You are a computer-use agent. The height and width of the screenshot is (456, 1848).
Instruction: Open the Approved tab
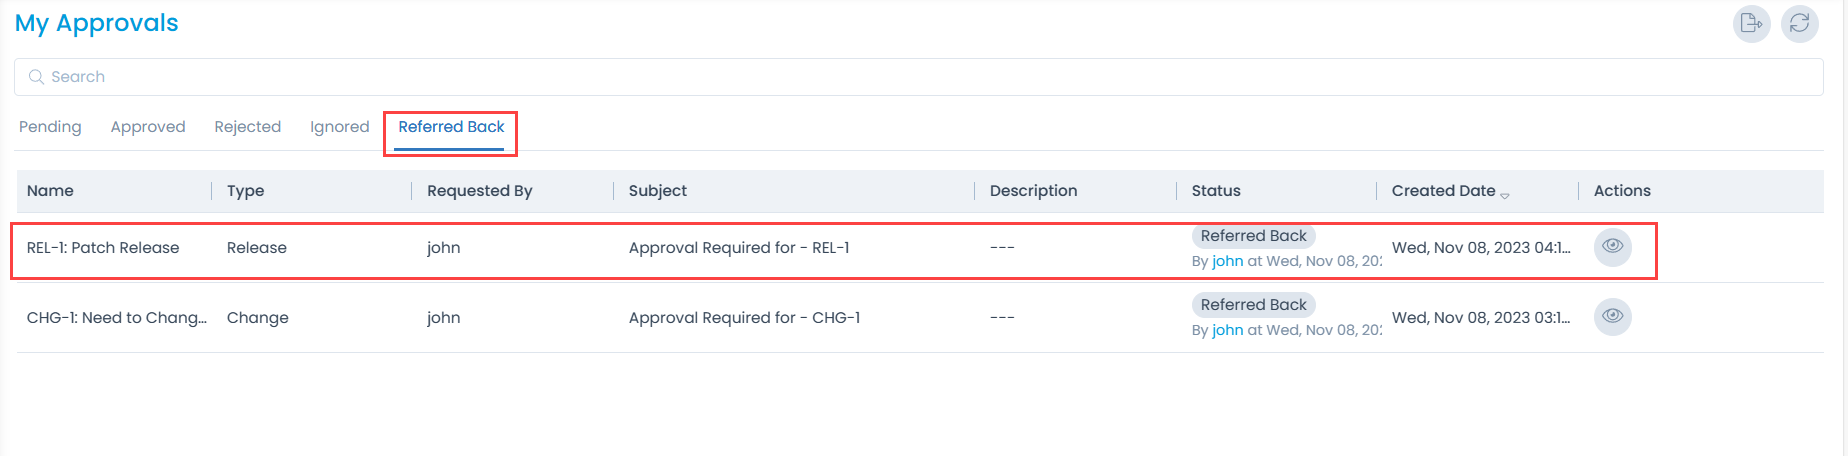pos(148,127)
